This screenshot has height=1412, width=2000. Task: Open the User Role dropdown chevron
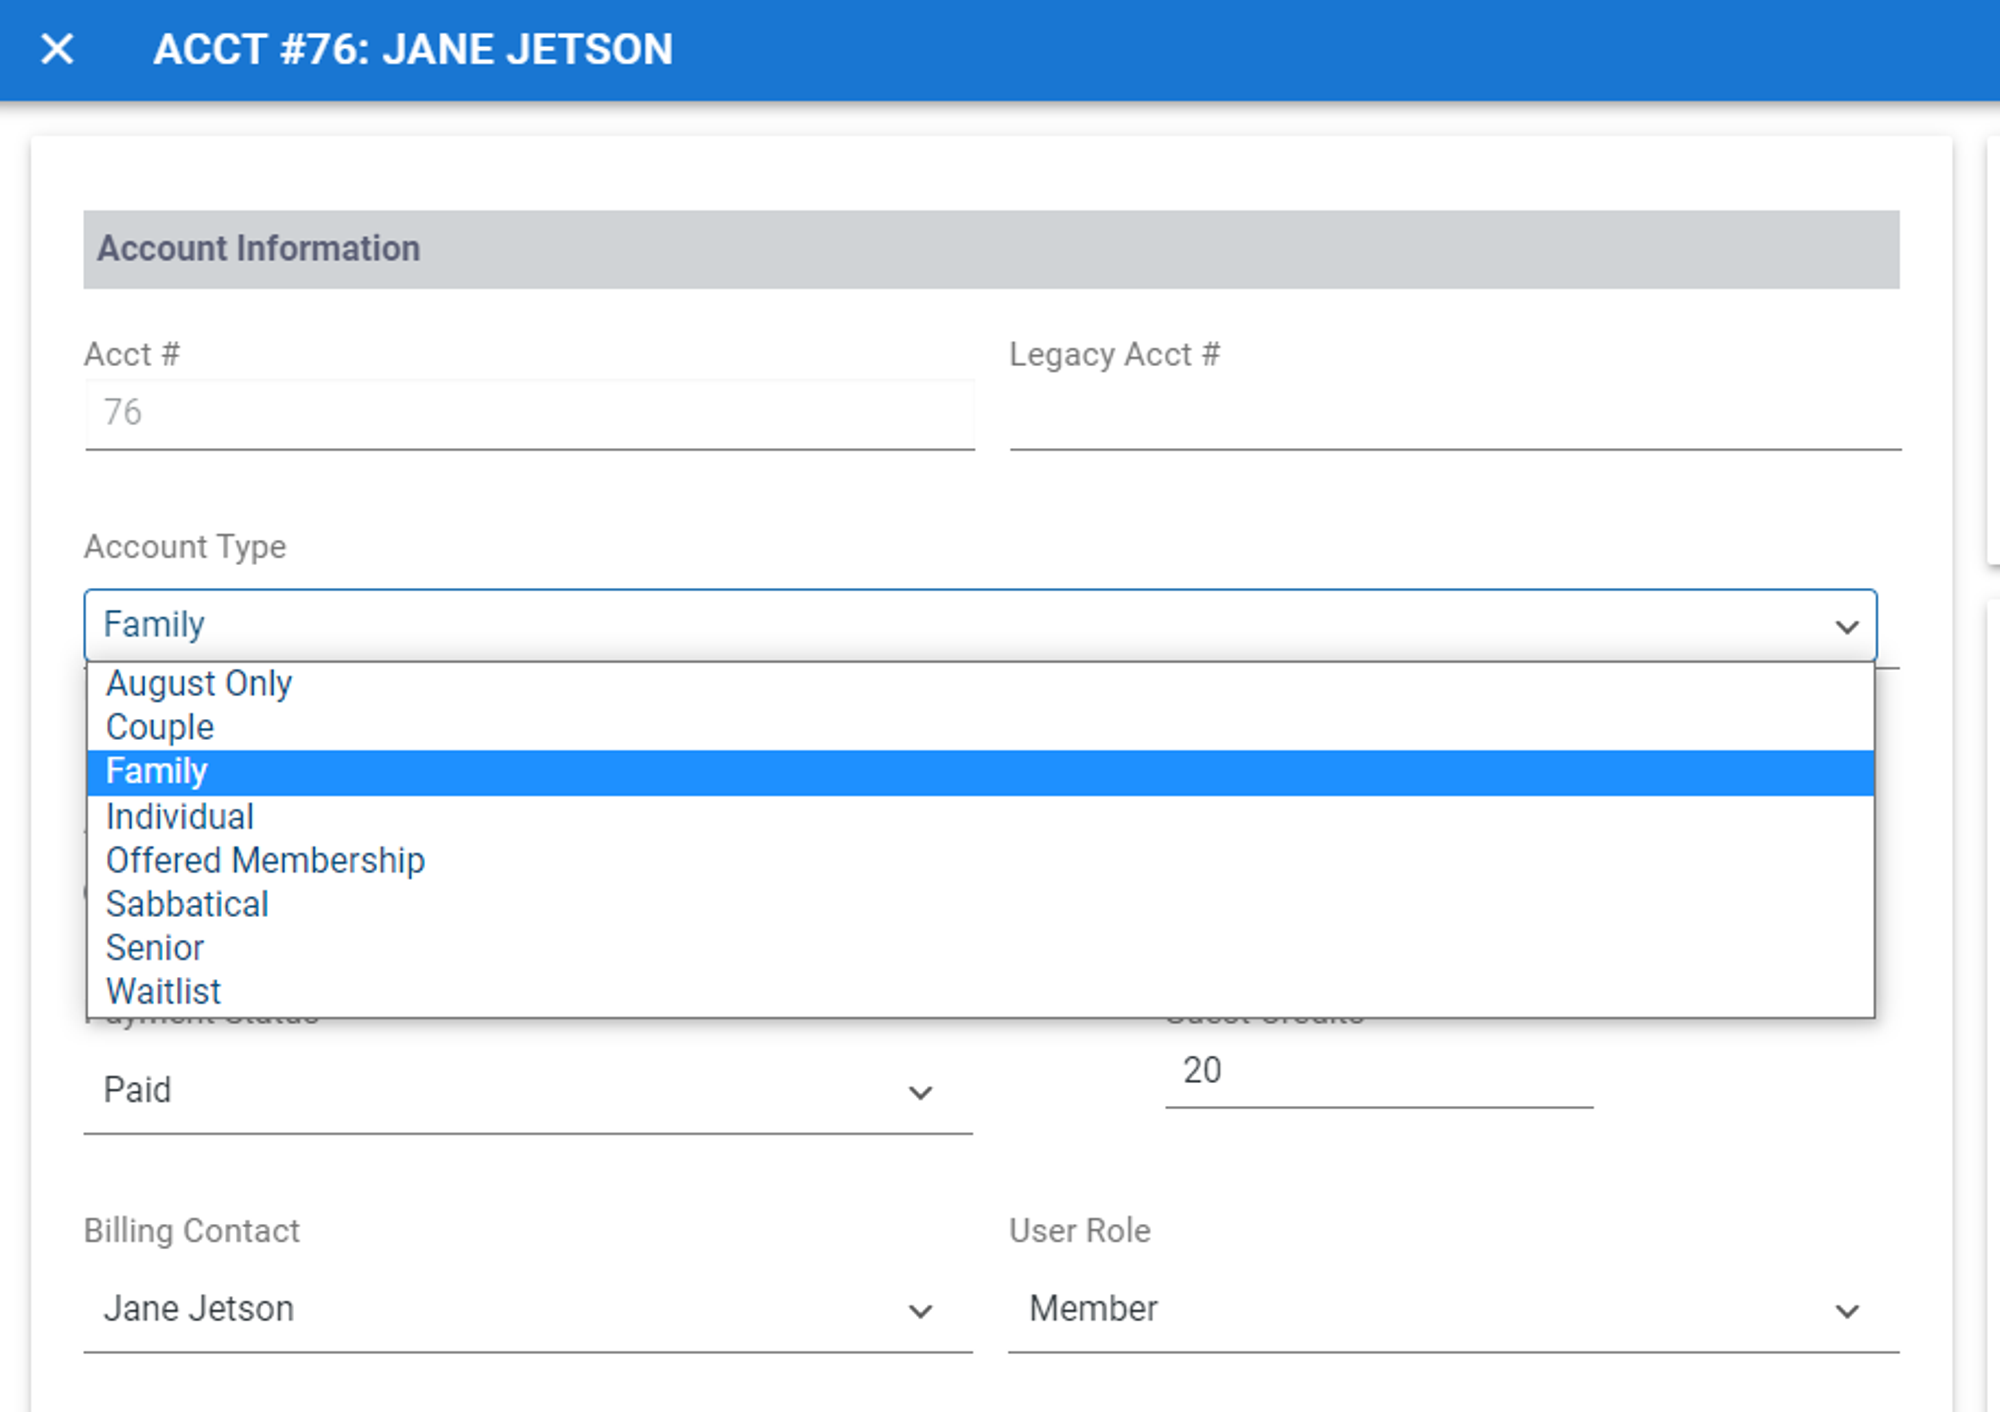pos(1846,1310)
